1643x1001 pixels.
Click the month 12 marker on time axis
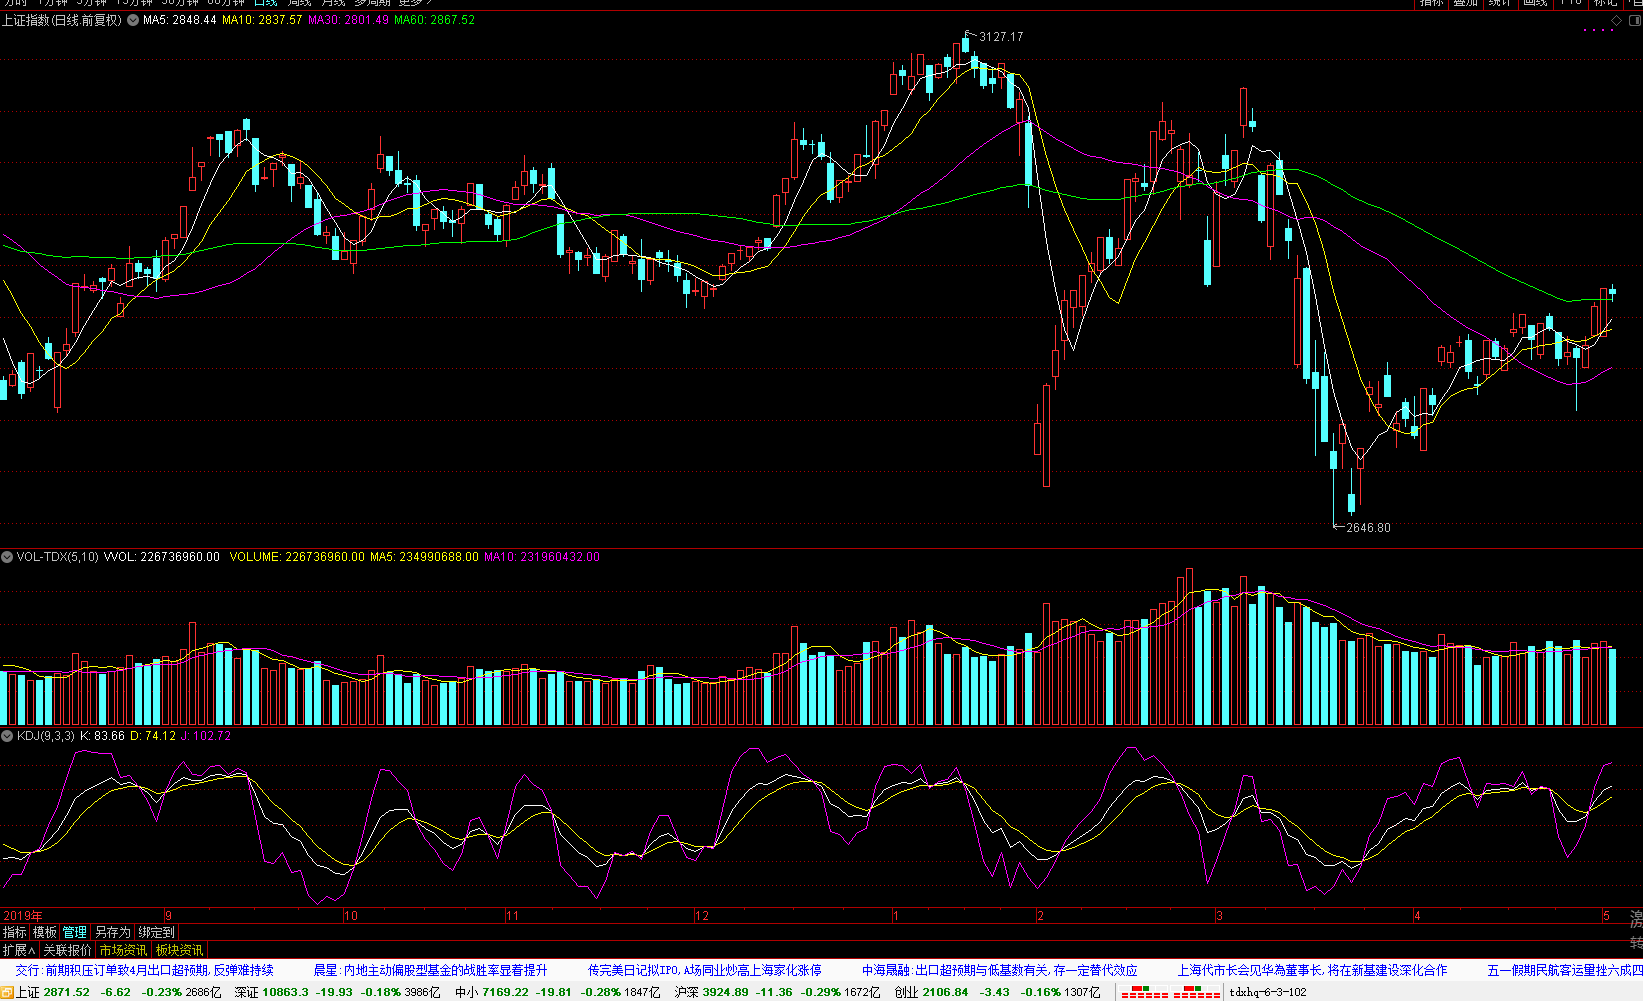[702, 916]
